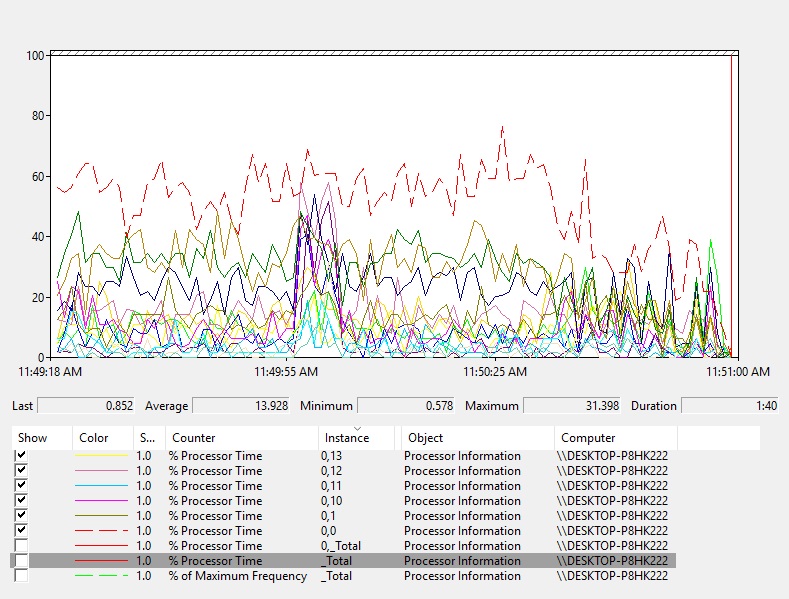Select instance text 0,10
Image resolution: width=789 pixels, height=599 pixels.
click(331, 501)
